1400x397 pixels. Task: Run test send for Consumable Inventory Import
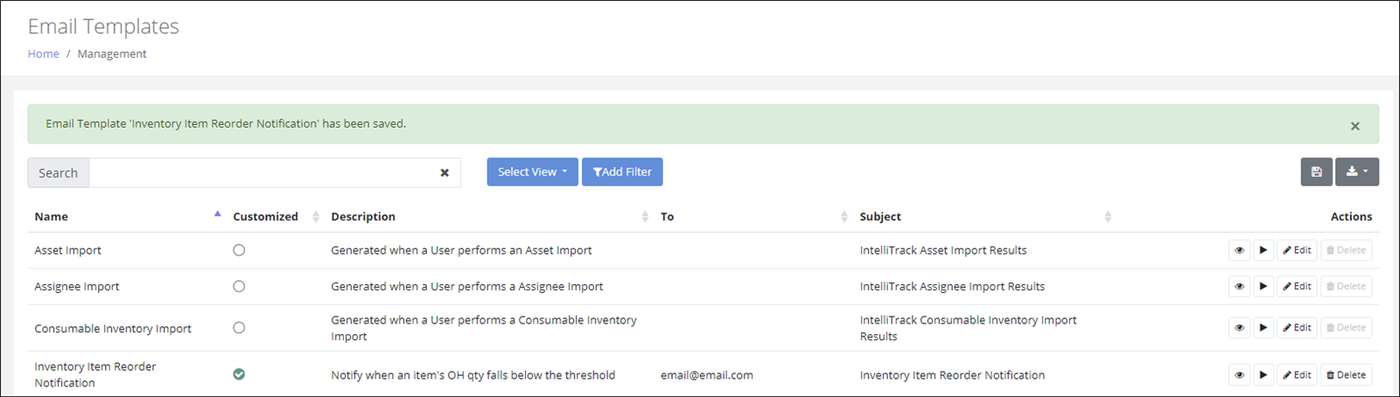1263,328
